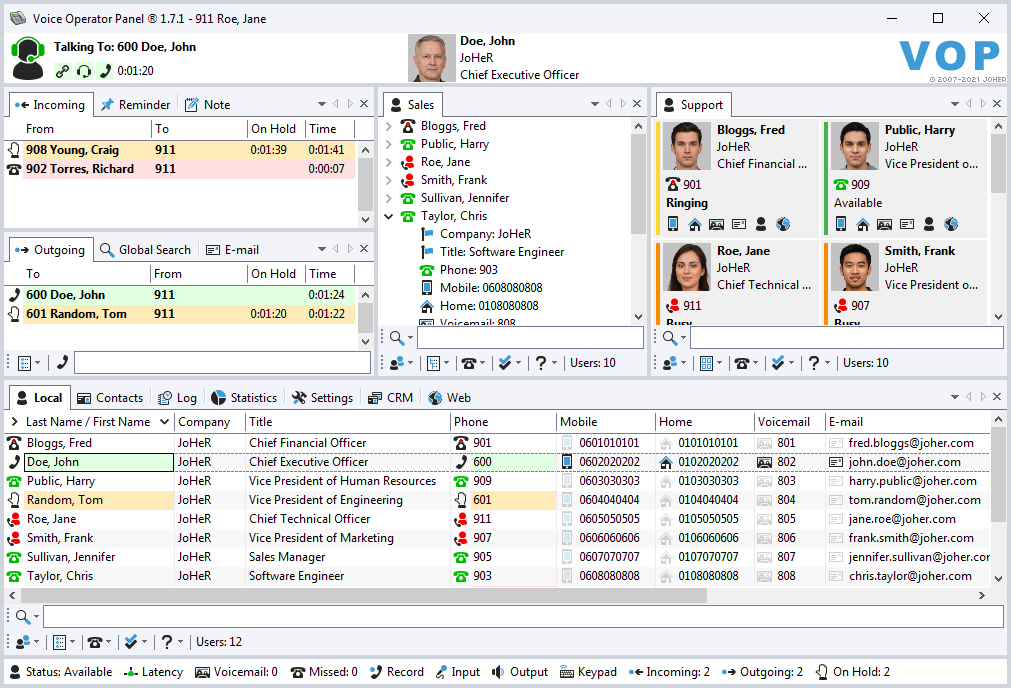The image size is (1011, 688).
Task: Click mobile phone icon in John Doe's row
Action: [x=567, y=462]
